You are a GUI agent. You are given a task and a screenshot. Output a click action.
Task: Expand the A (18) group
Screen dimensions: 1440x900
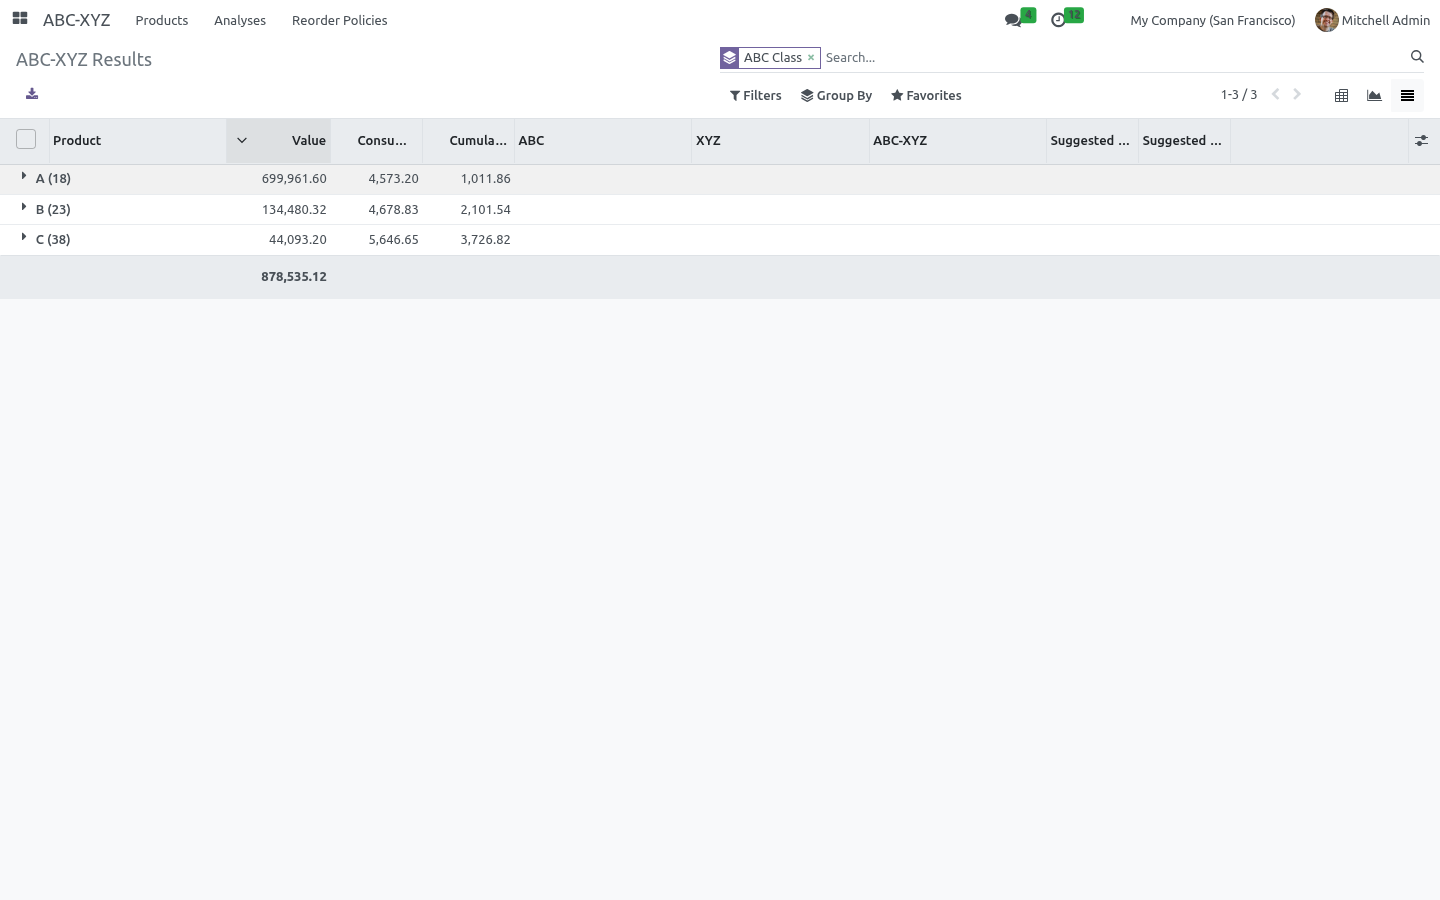pyautogui.click(x=24, y=177)
